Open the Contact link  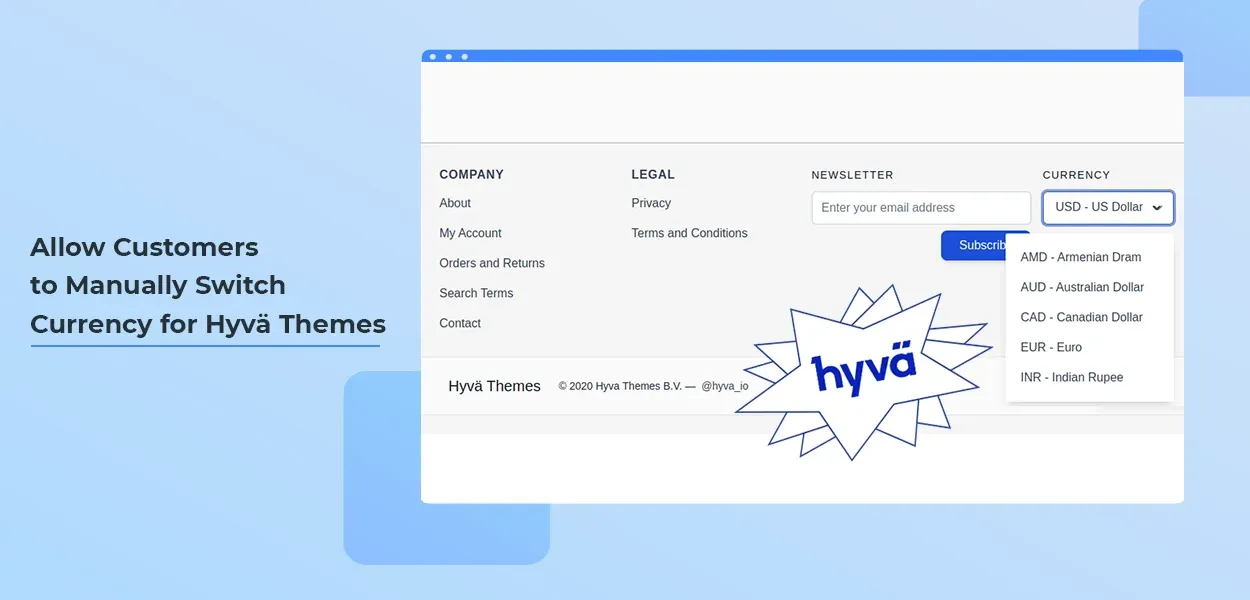(460, 323)
